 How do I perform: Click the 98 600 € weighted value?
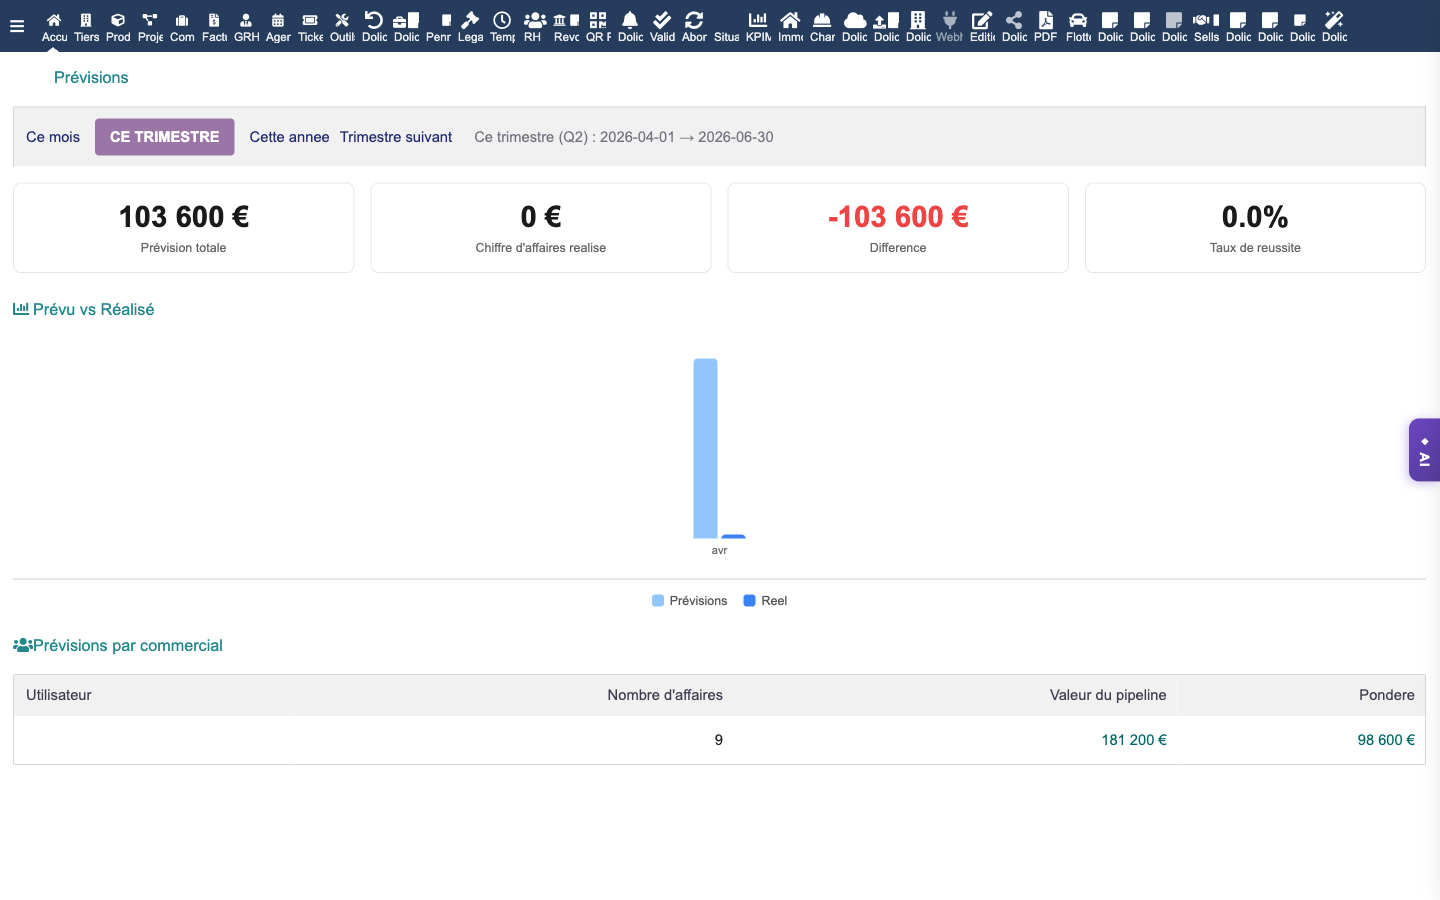click(x=1386, y=740)
